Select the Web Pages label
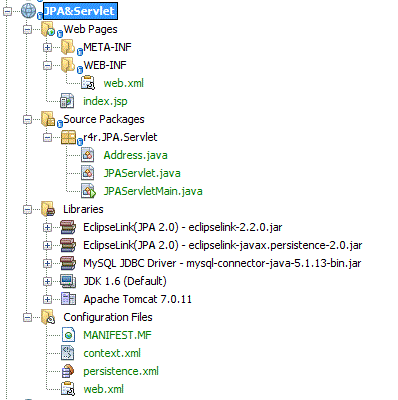398x400 pixels. coord(90,29)
